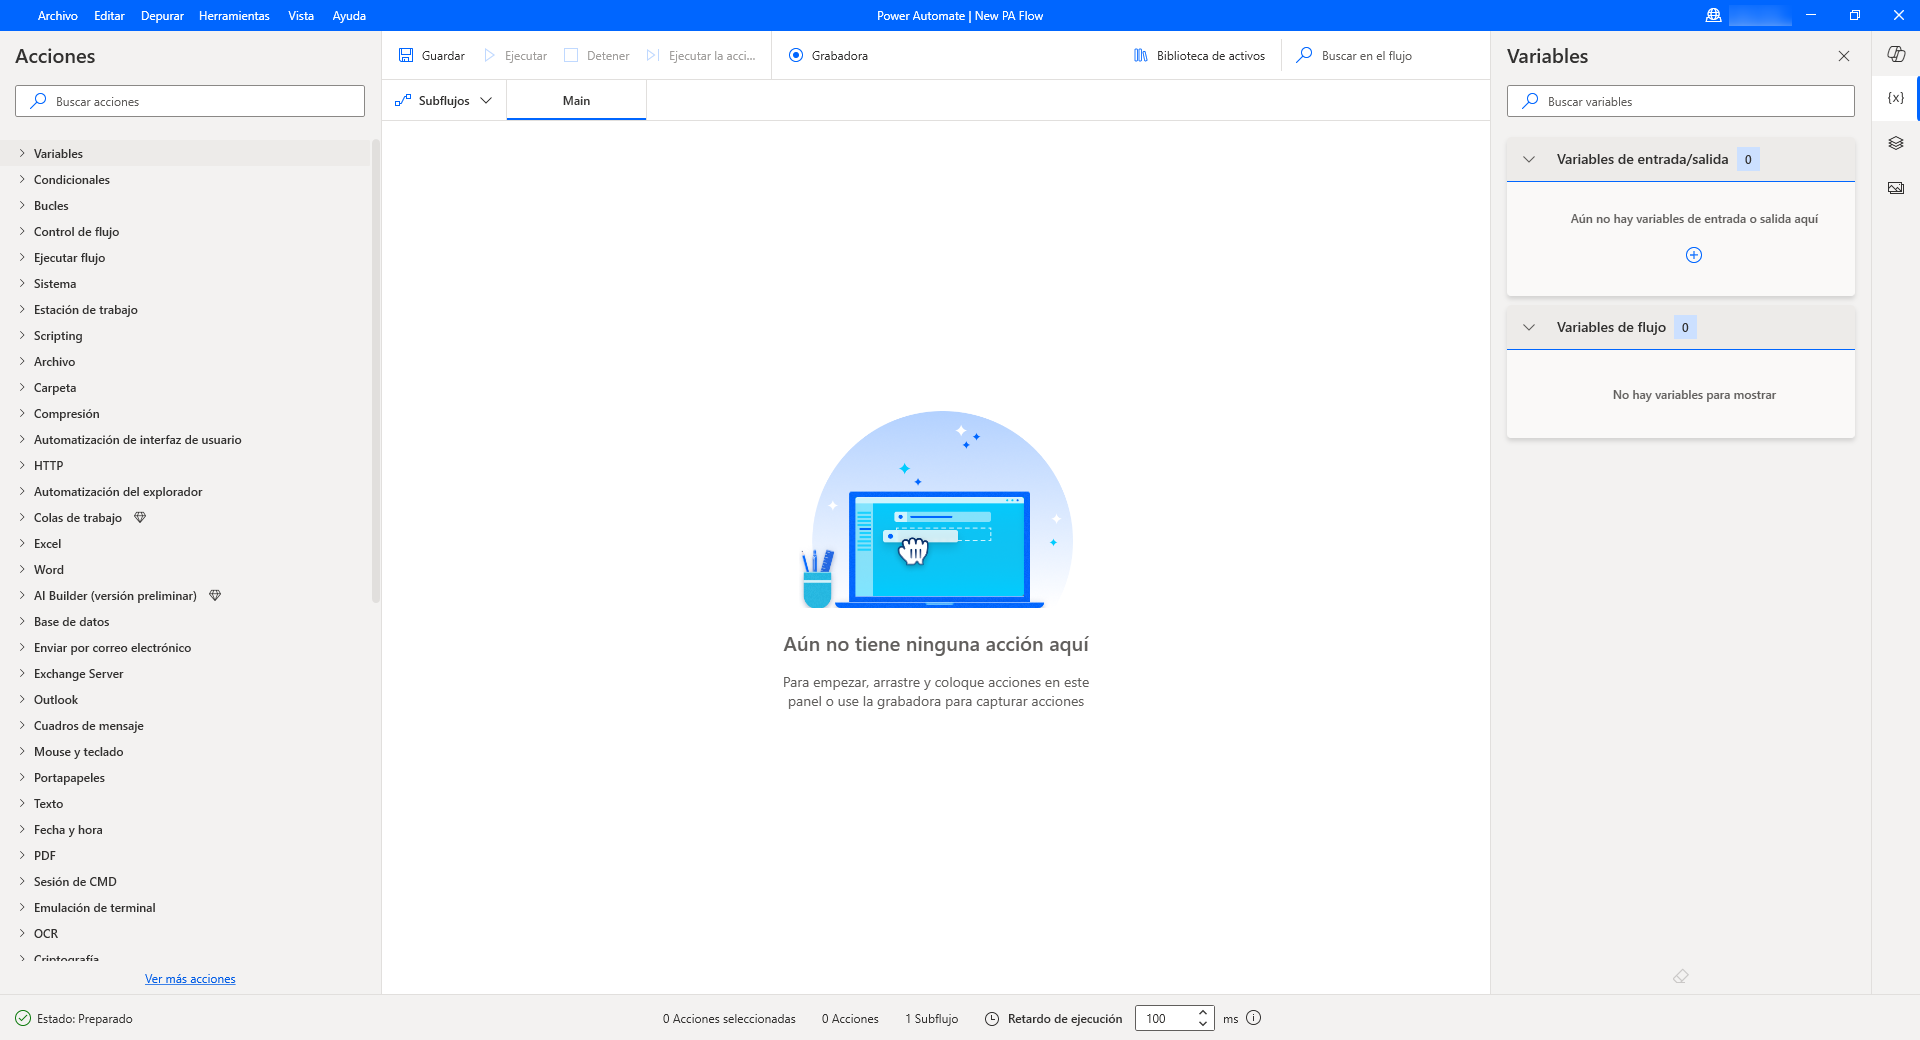Expand the Bucles action group

click(x=22, y=205)
